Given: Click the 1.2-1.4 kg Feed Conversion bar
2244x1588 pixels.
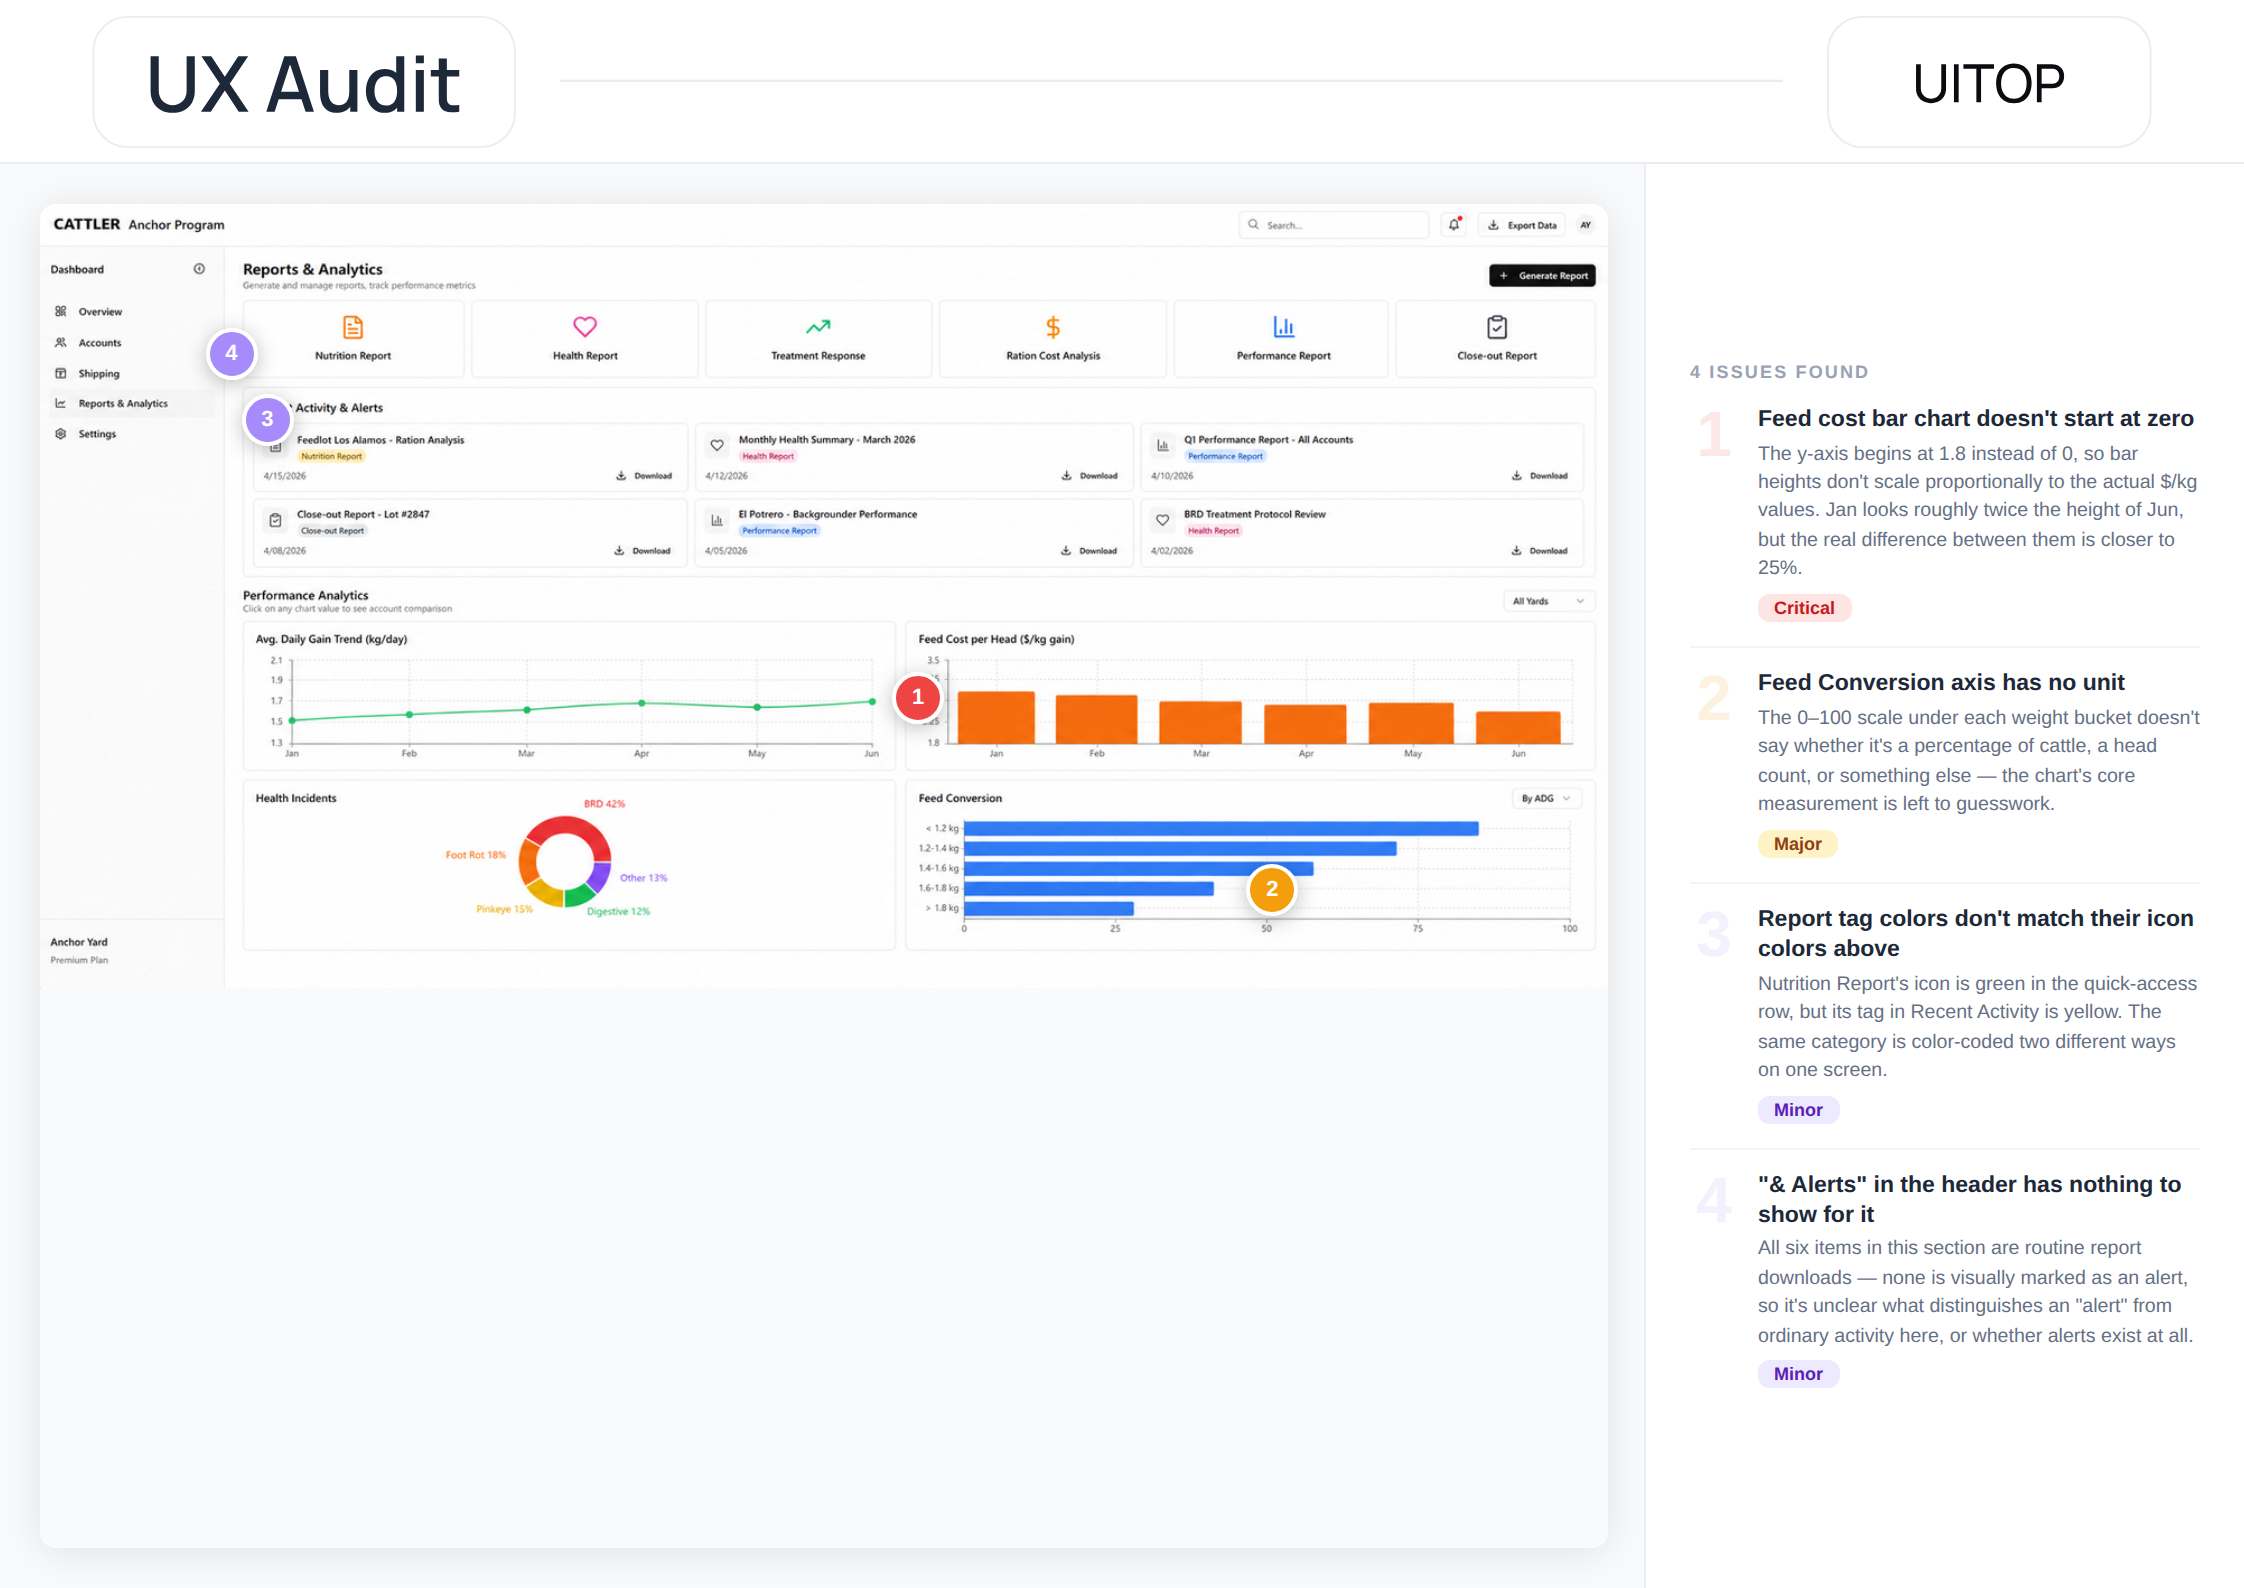Looking at the screenshot, I should tap(1180, 848).
